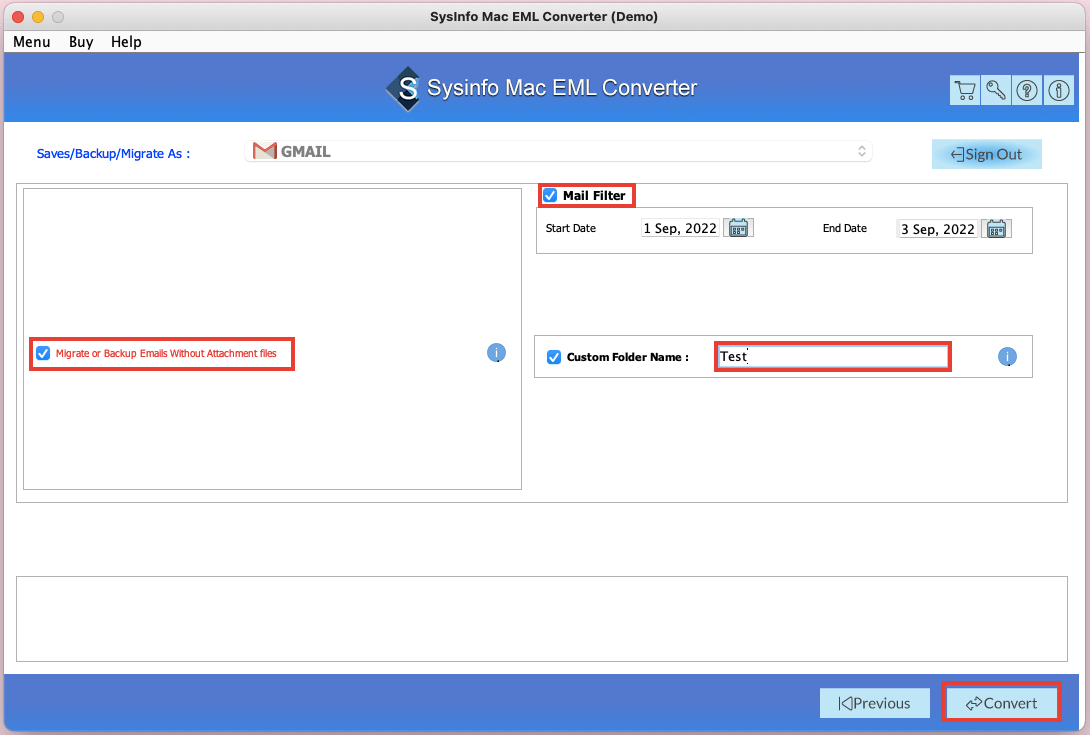This screenshot has height=735, width=1090.
Task: Open the Help menu
Action: pos(126,42)
